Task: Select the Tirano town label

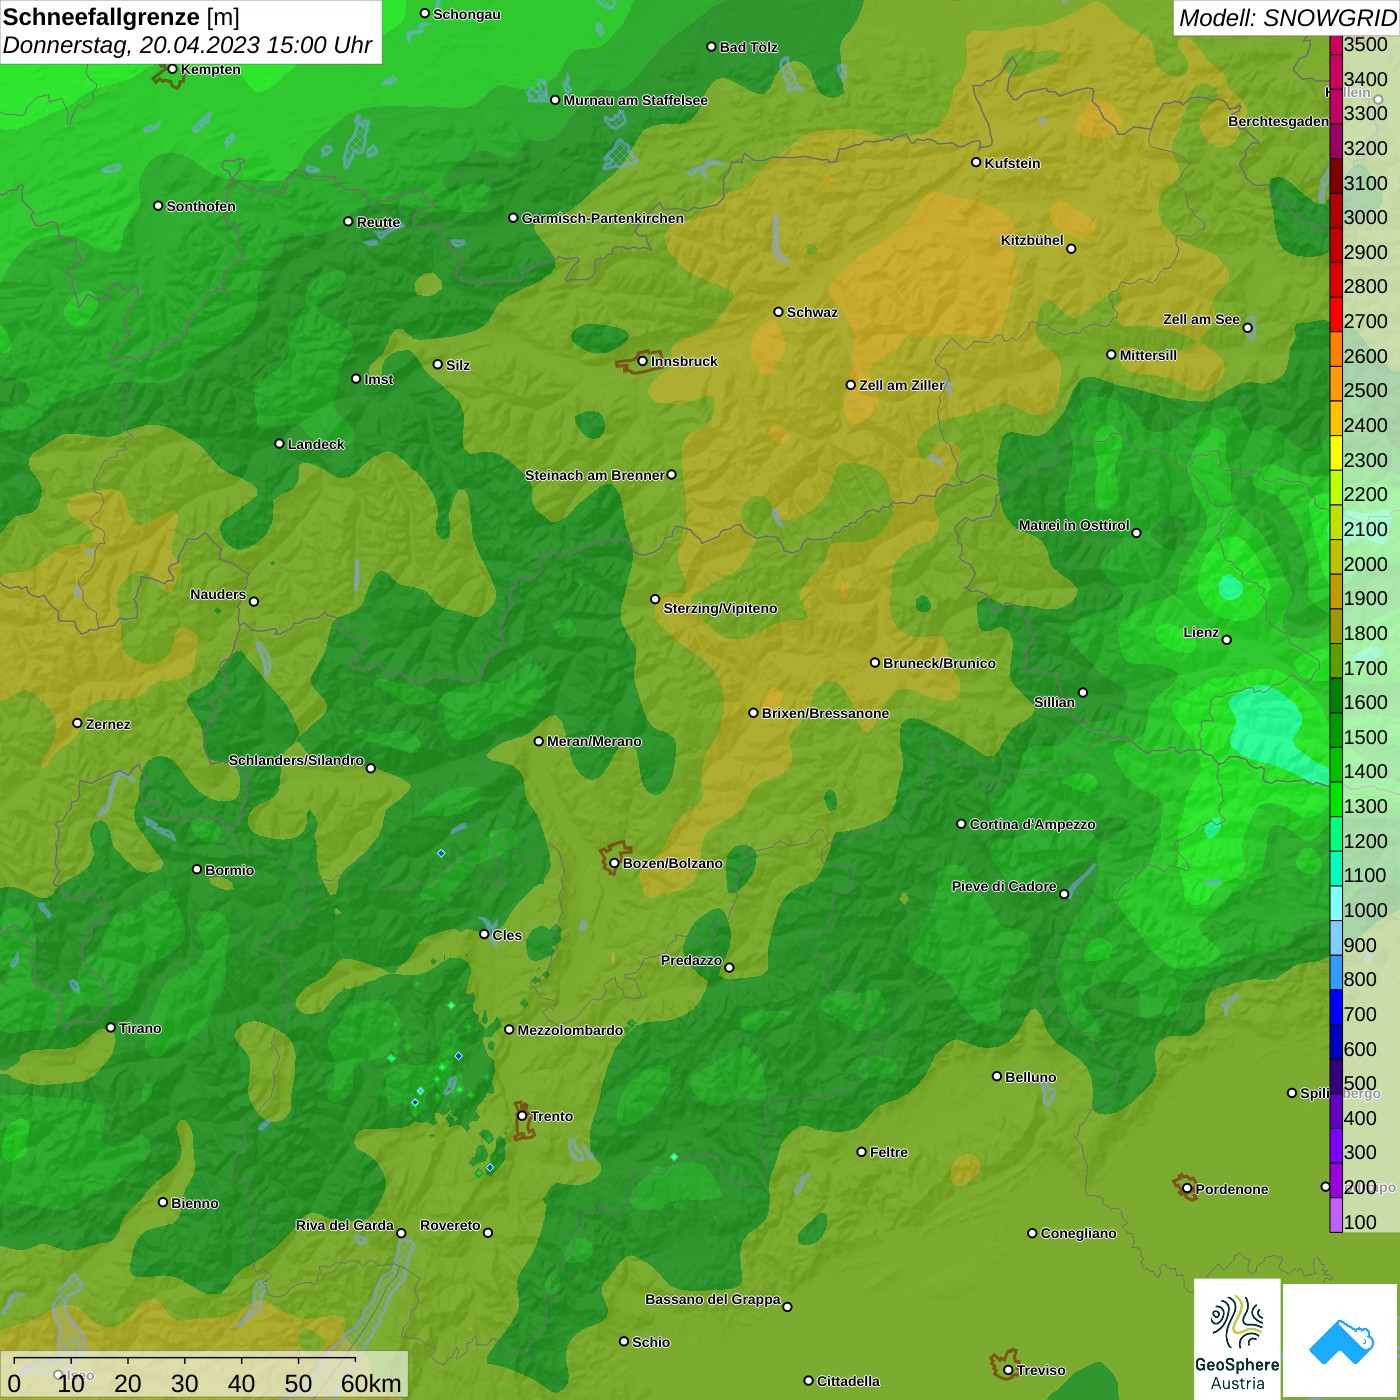Action: (x=140, y=1028)
